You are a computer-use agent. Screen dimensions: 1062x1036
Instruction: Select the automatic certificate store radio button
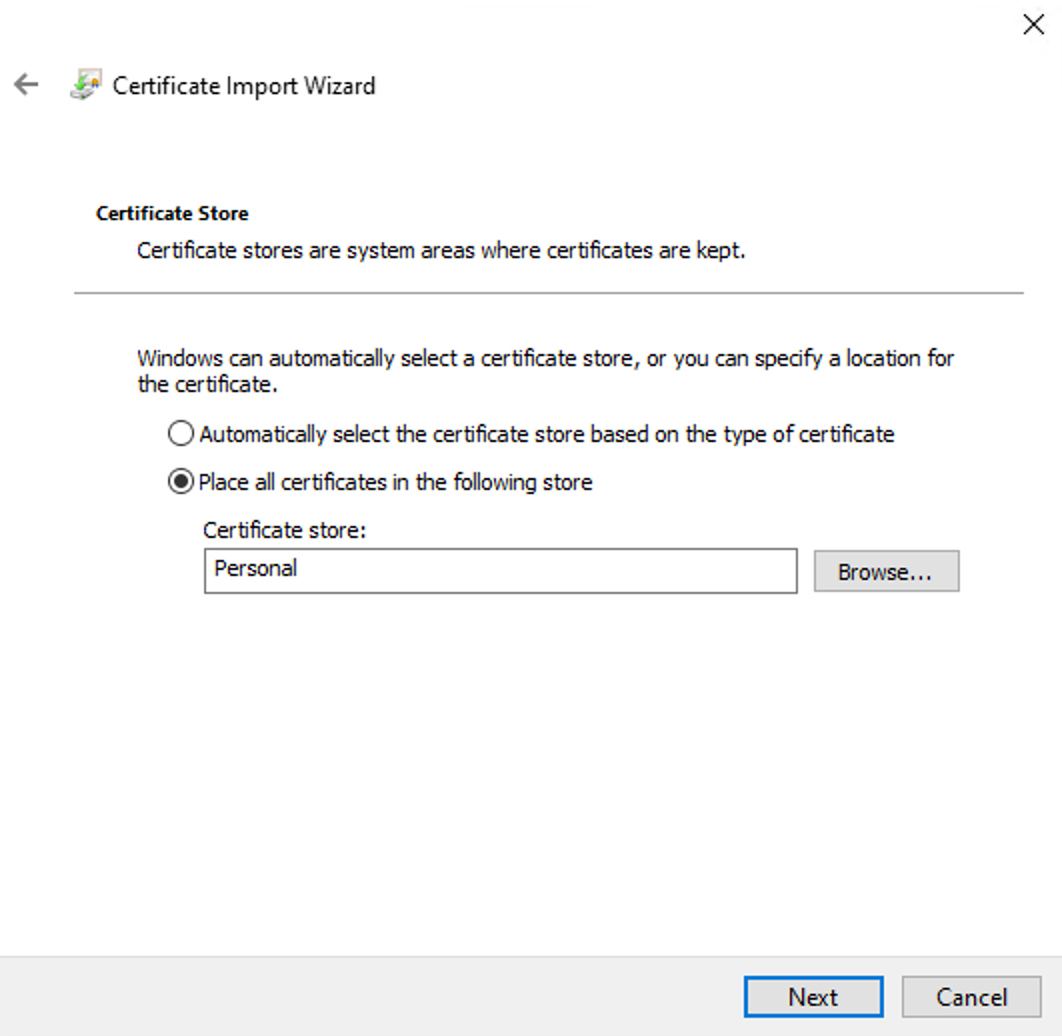[181, 434]
